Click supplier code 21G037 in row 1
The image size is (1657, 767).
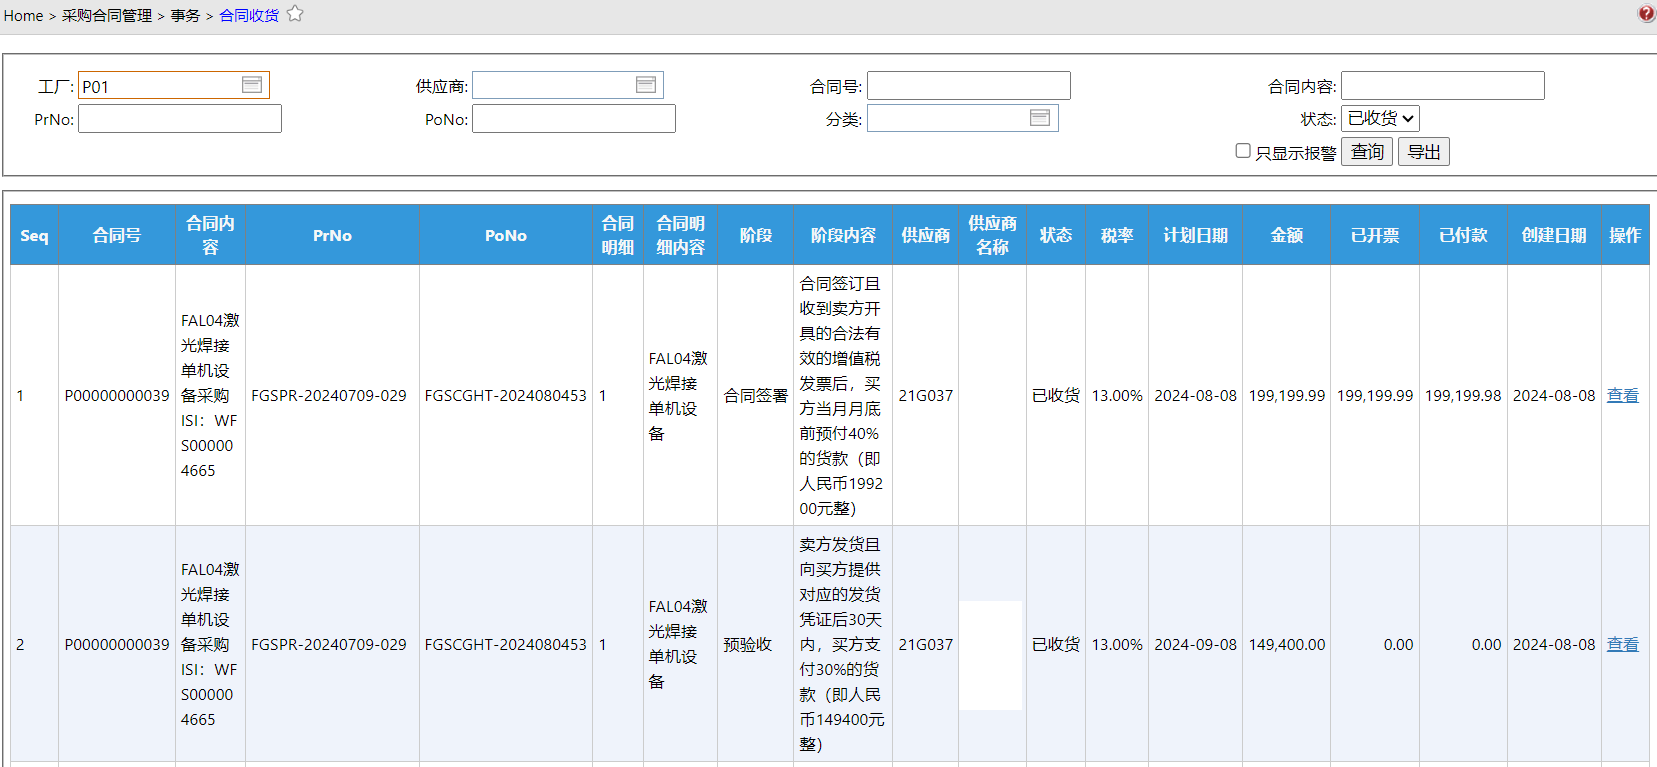click(x=926, y=395)
